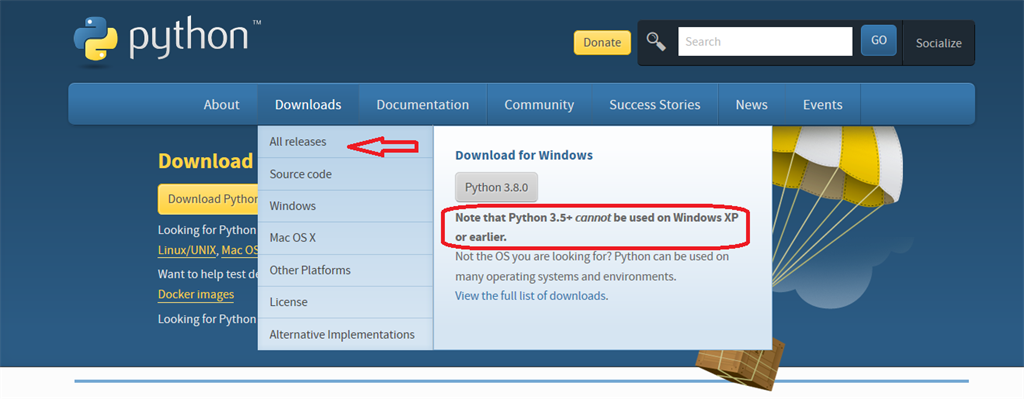Click the GO search button
The width and height of the screenshot is (1024, 399).
[878, 40]
